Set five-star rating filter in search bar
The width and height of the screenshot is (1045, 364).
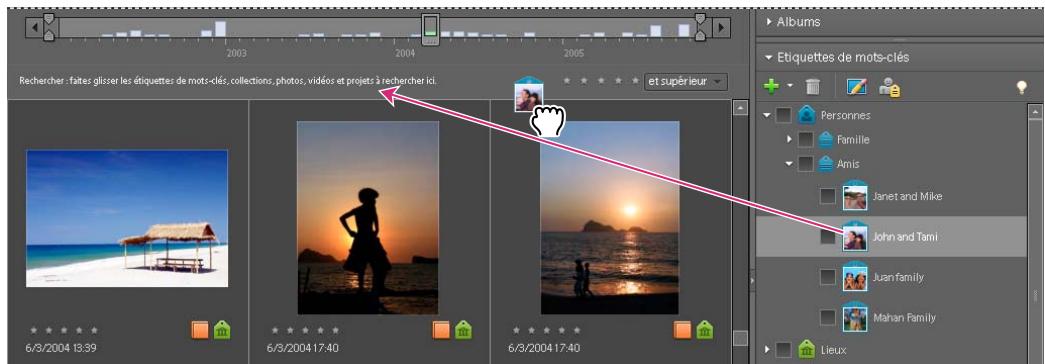[636, 81]
